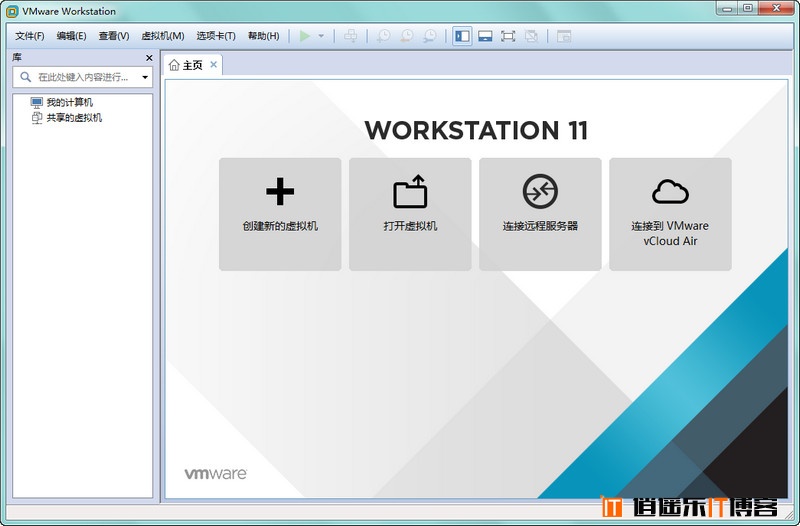Maximize the VMware Workstation window
The image size is (800, 526).
[x=748, y=8]
